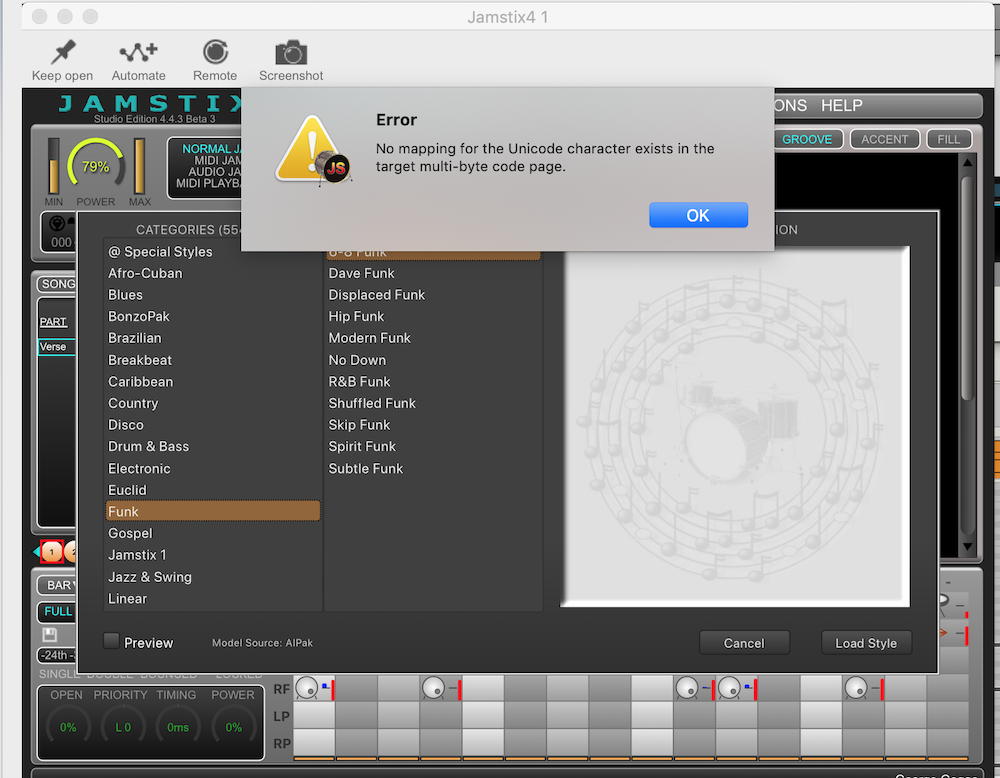1000x778 pixels.
Task: Select the first kick drum in RF row
Action: click(307, 687)
